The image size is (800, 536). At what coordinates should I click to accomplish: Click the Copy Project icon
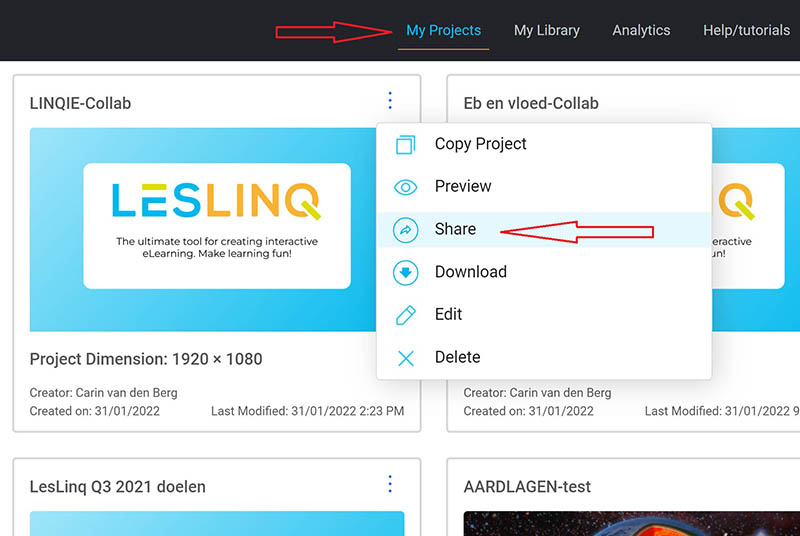click(x=406, y=144)
